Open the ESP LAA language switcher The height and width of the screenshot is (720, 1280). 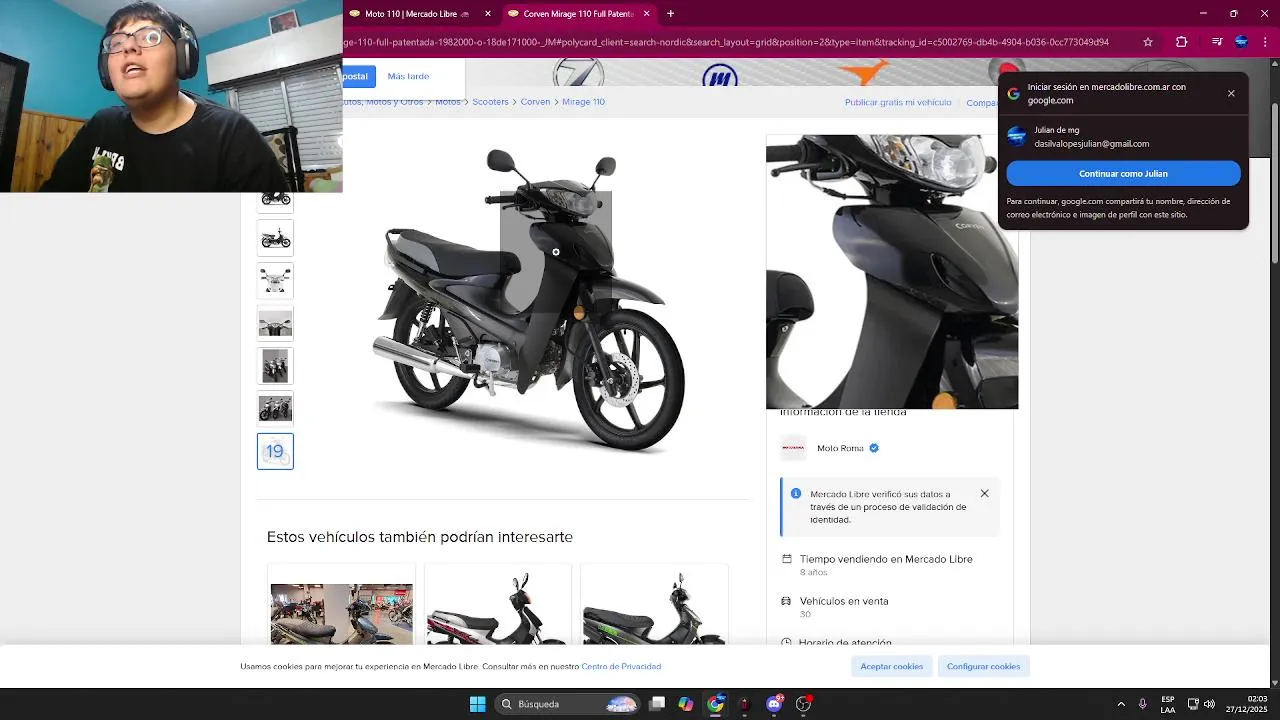pyautogui.click(x=1168, y=704)
